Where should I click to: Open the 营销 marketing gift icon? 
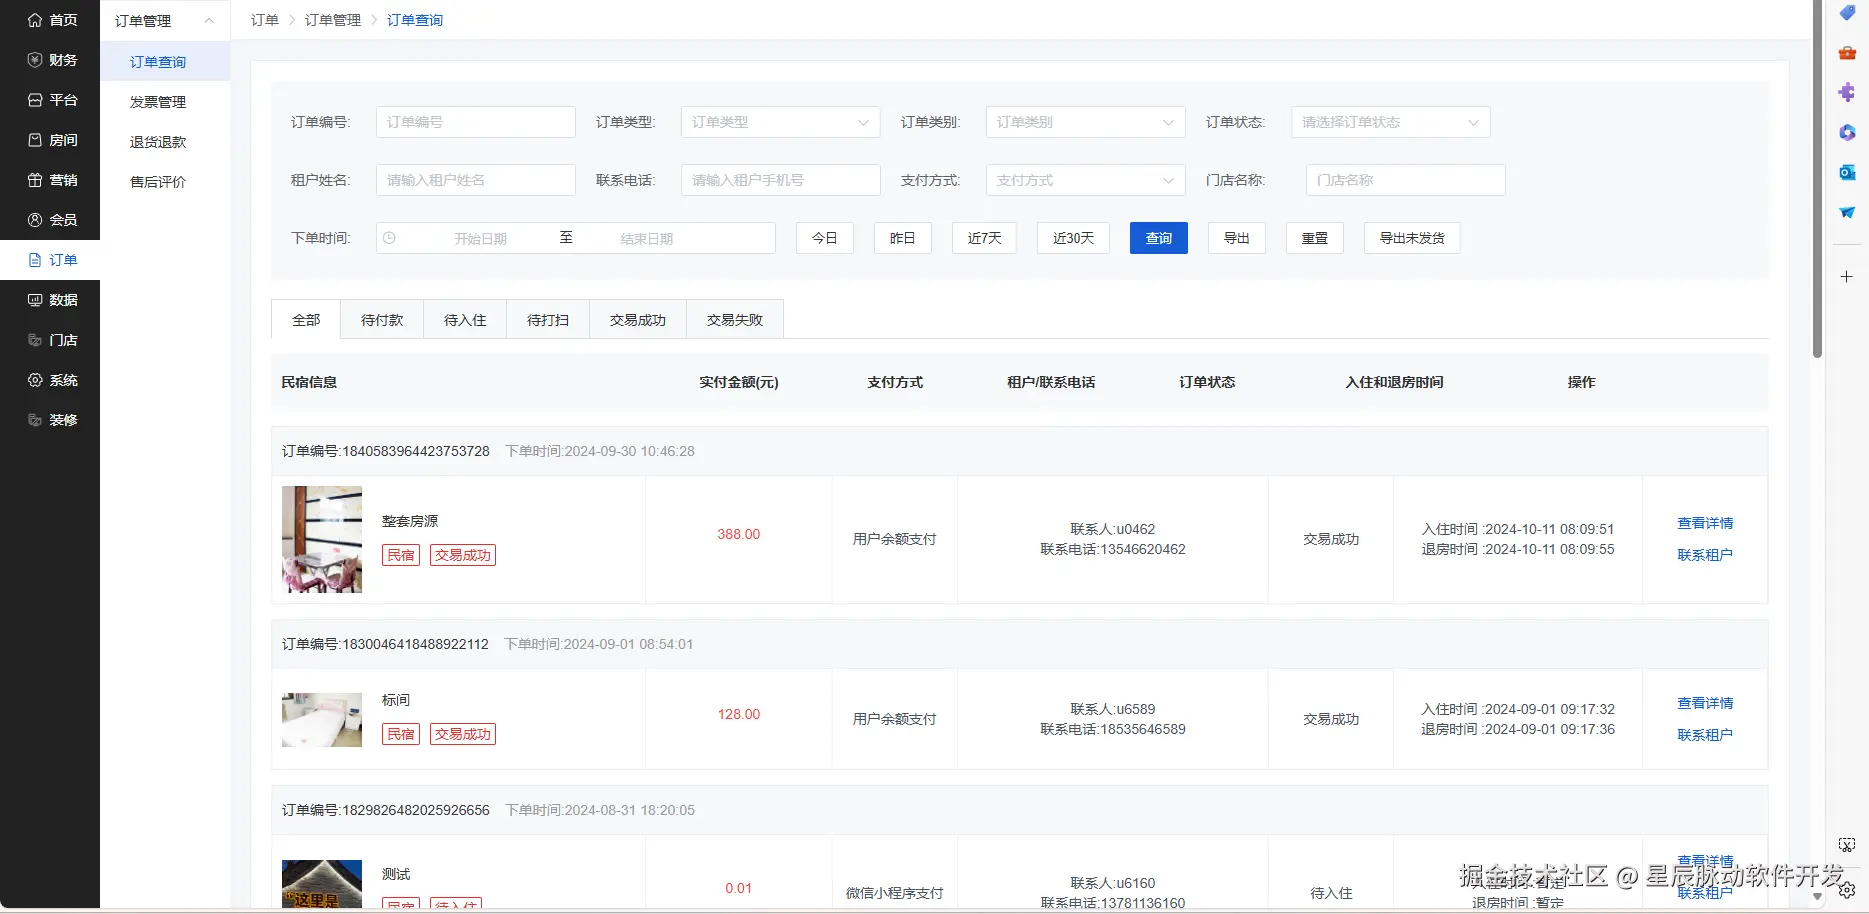(x=35, y=180)
